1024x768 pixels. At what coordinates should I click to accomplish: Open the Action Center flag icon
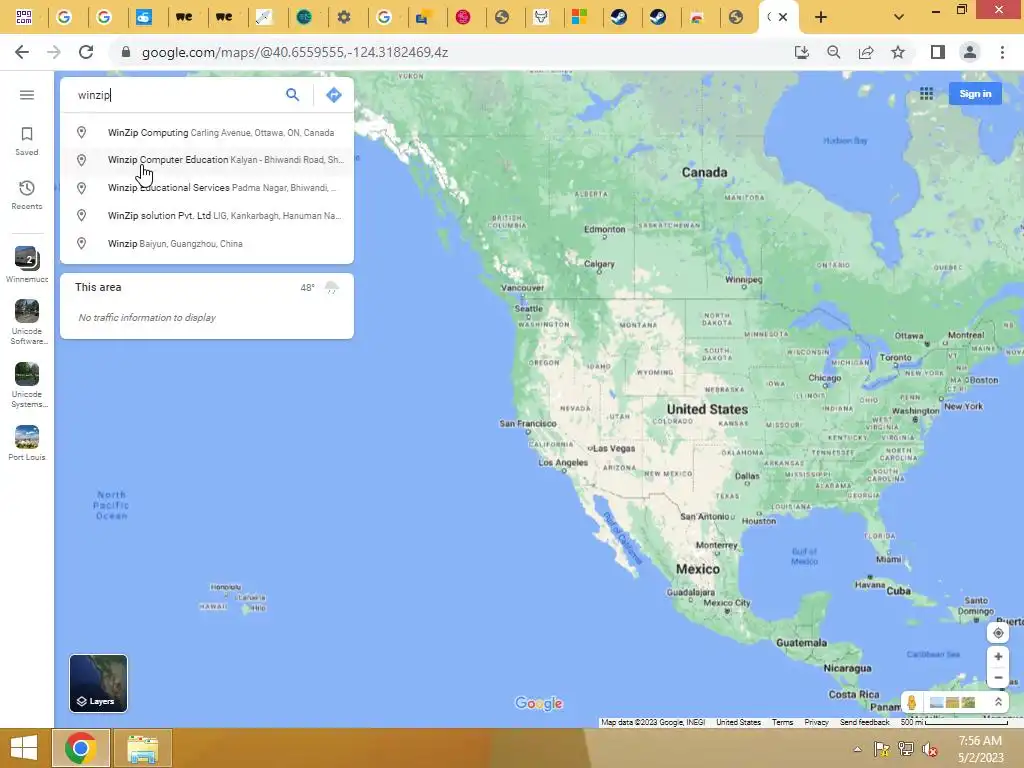pyautogui.click(x=881, y=749)
